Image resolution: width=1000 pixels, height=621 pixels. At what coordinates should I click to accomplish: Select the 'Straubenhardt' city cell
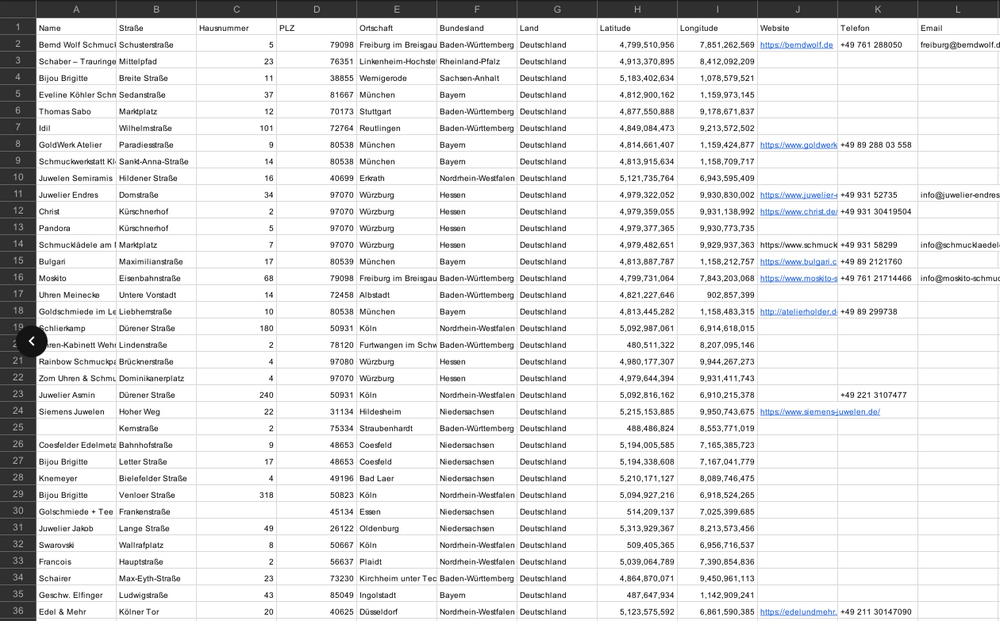[397, 428]
